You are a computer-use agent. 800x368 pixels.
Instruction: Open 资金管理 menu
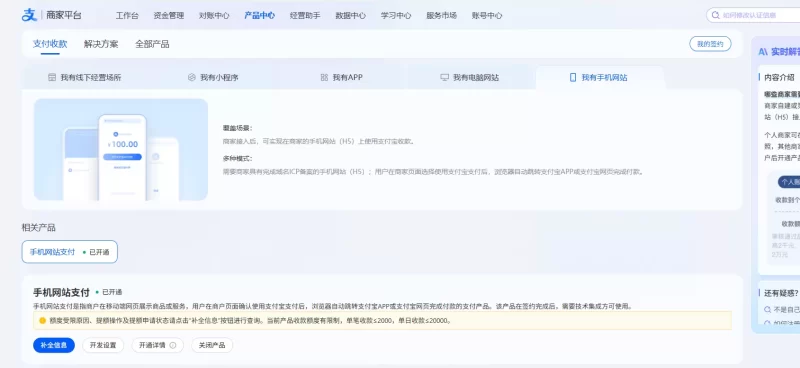[x=169, y=15]
